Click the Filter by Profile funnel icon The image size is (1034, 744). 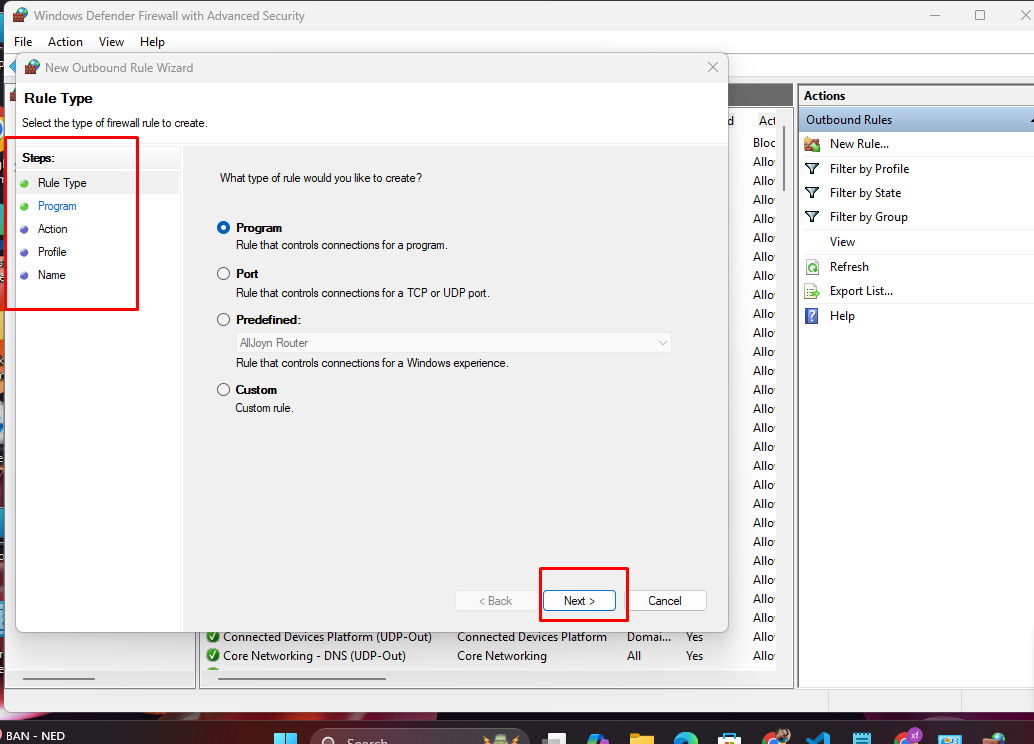point(812,169)
